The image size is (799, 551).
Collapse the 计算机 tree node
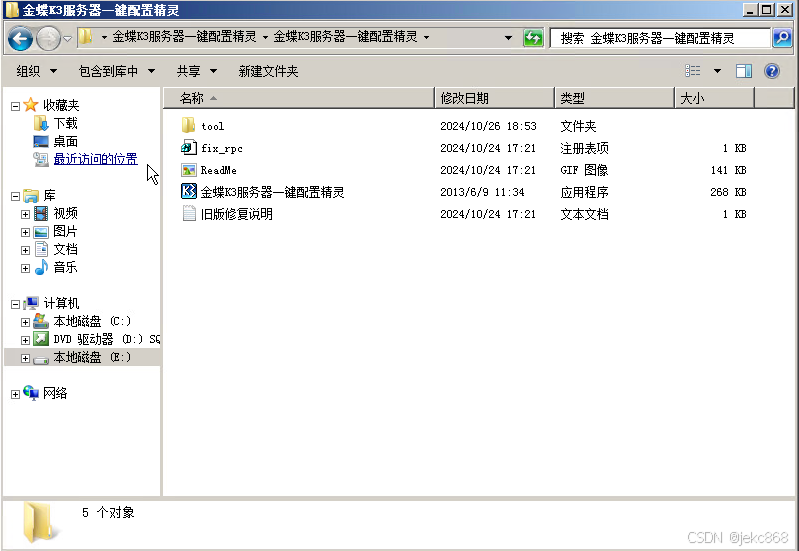(x=15, y=304)
